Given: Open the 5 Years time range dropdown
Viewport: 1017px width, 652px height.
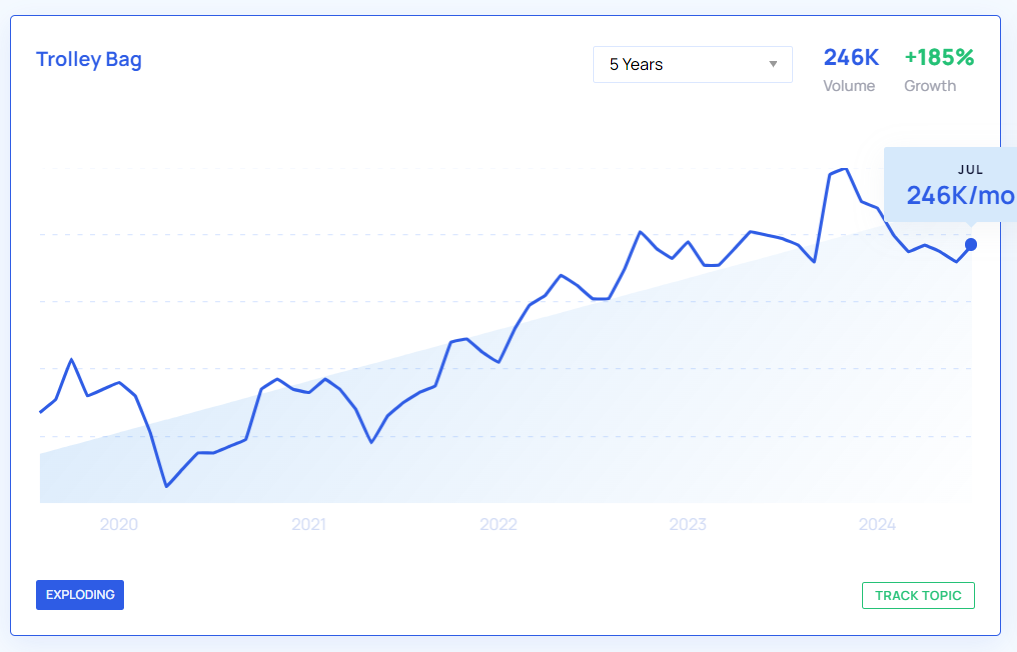Looking at the screenshot, I should [x=691, y=64].
